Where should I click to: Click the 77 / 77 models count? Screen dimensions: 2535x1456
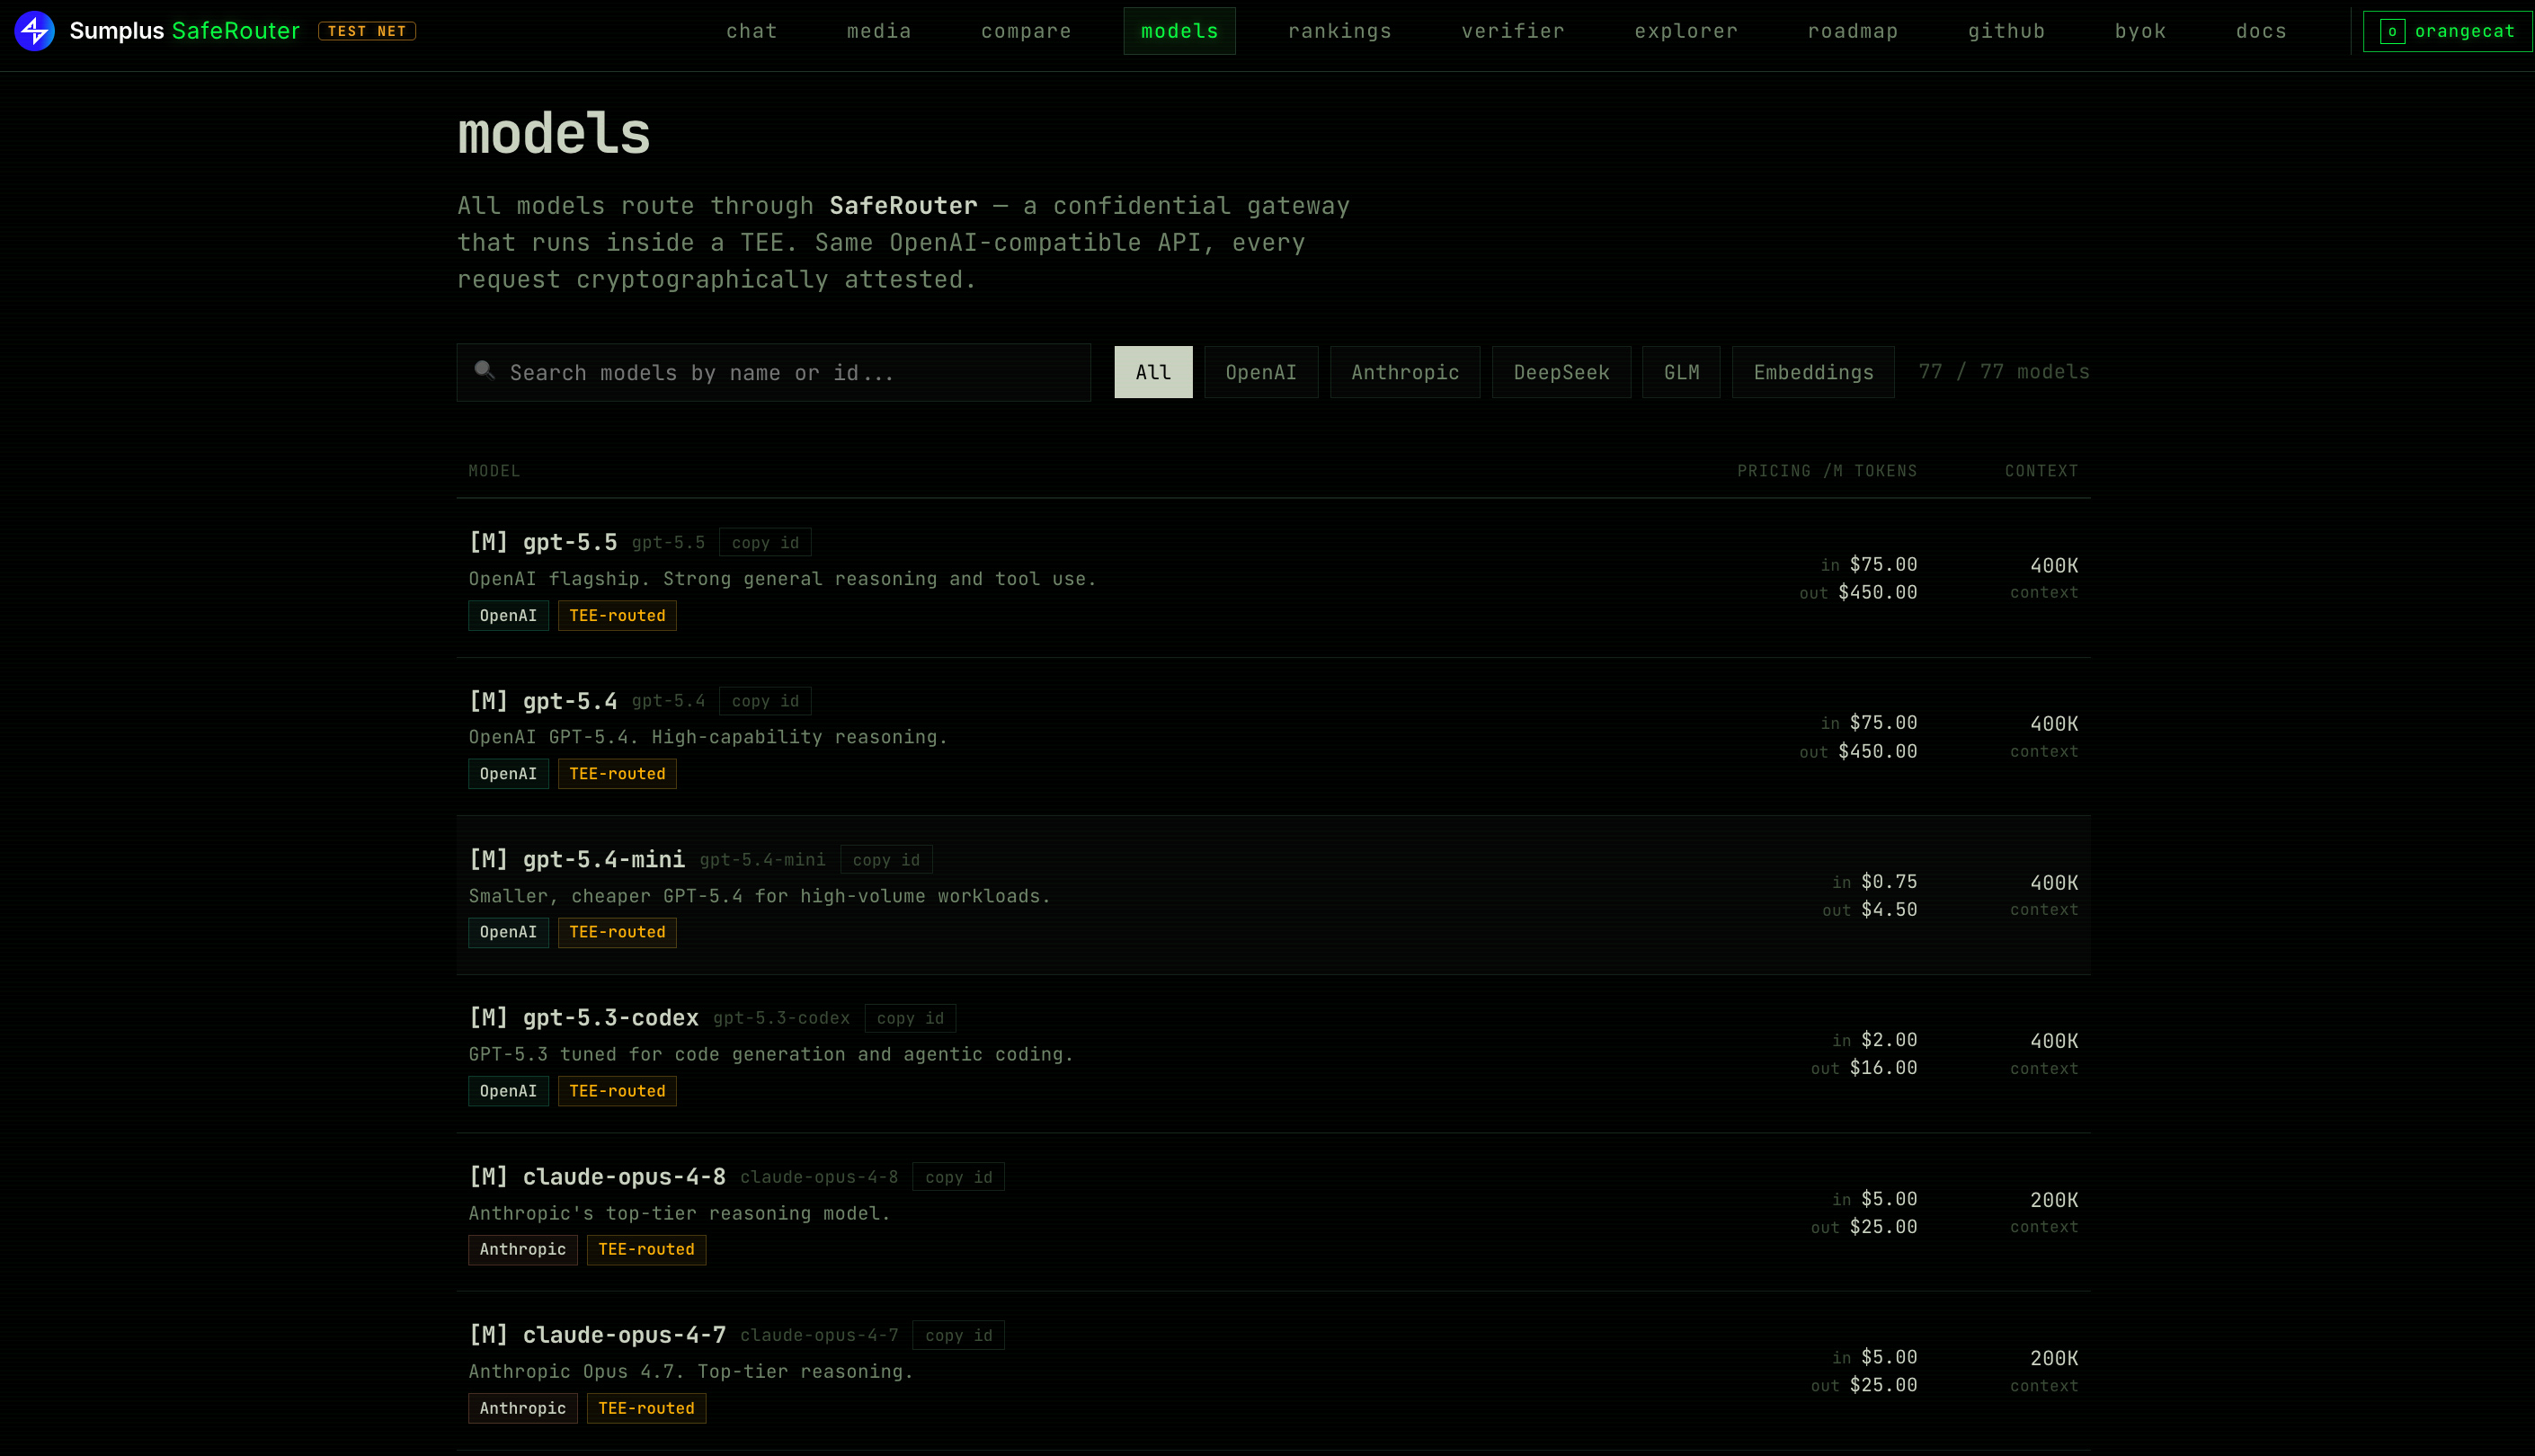click(2004, 372)
